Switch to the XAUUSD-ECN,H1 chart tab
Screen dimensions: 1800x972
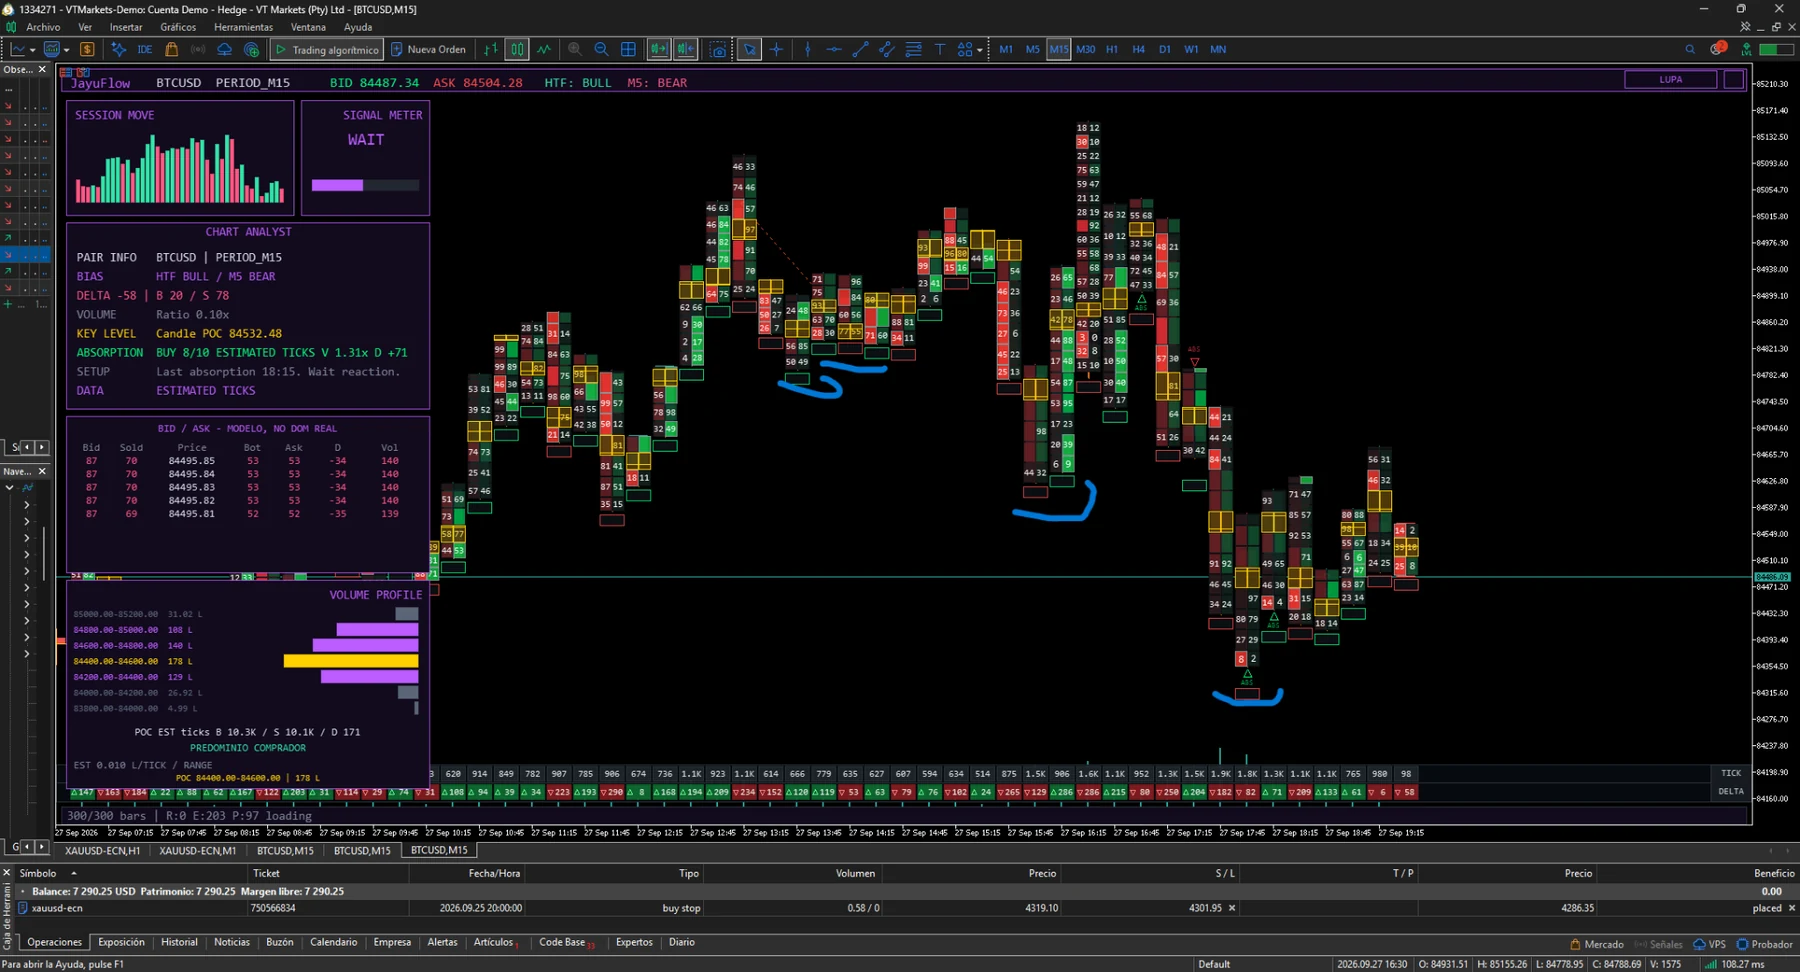102,850
